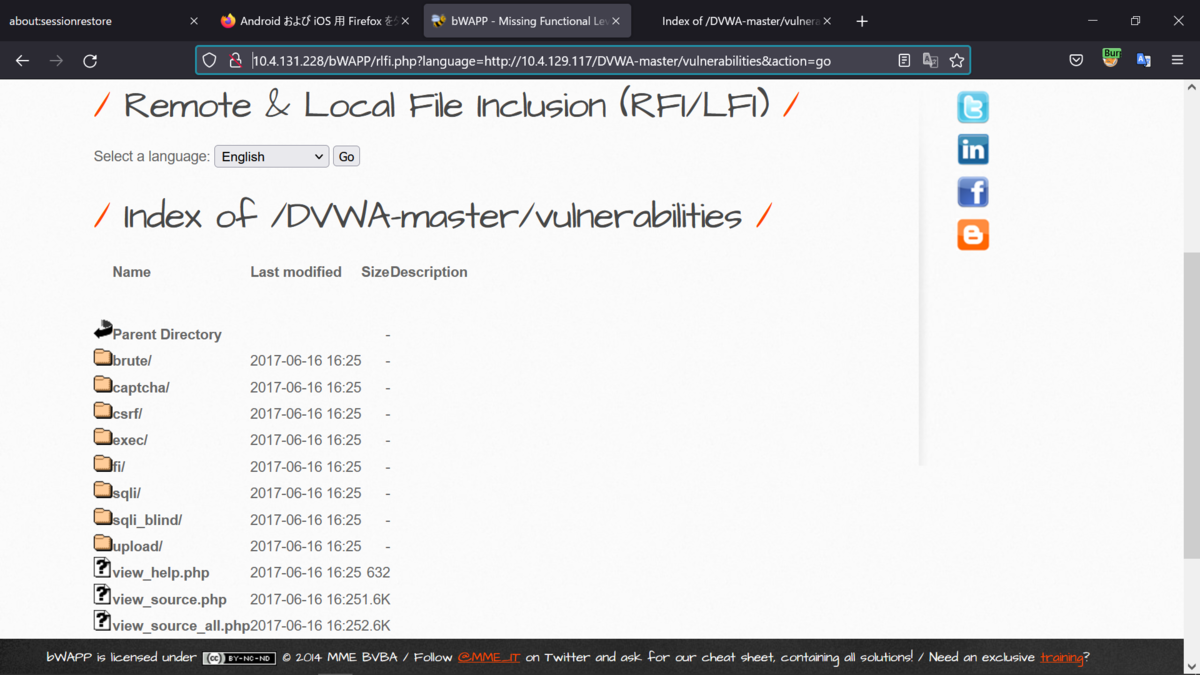
Task: Open the shield tracking protection icon
Action: tap(209, 61)
